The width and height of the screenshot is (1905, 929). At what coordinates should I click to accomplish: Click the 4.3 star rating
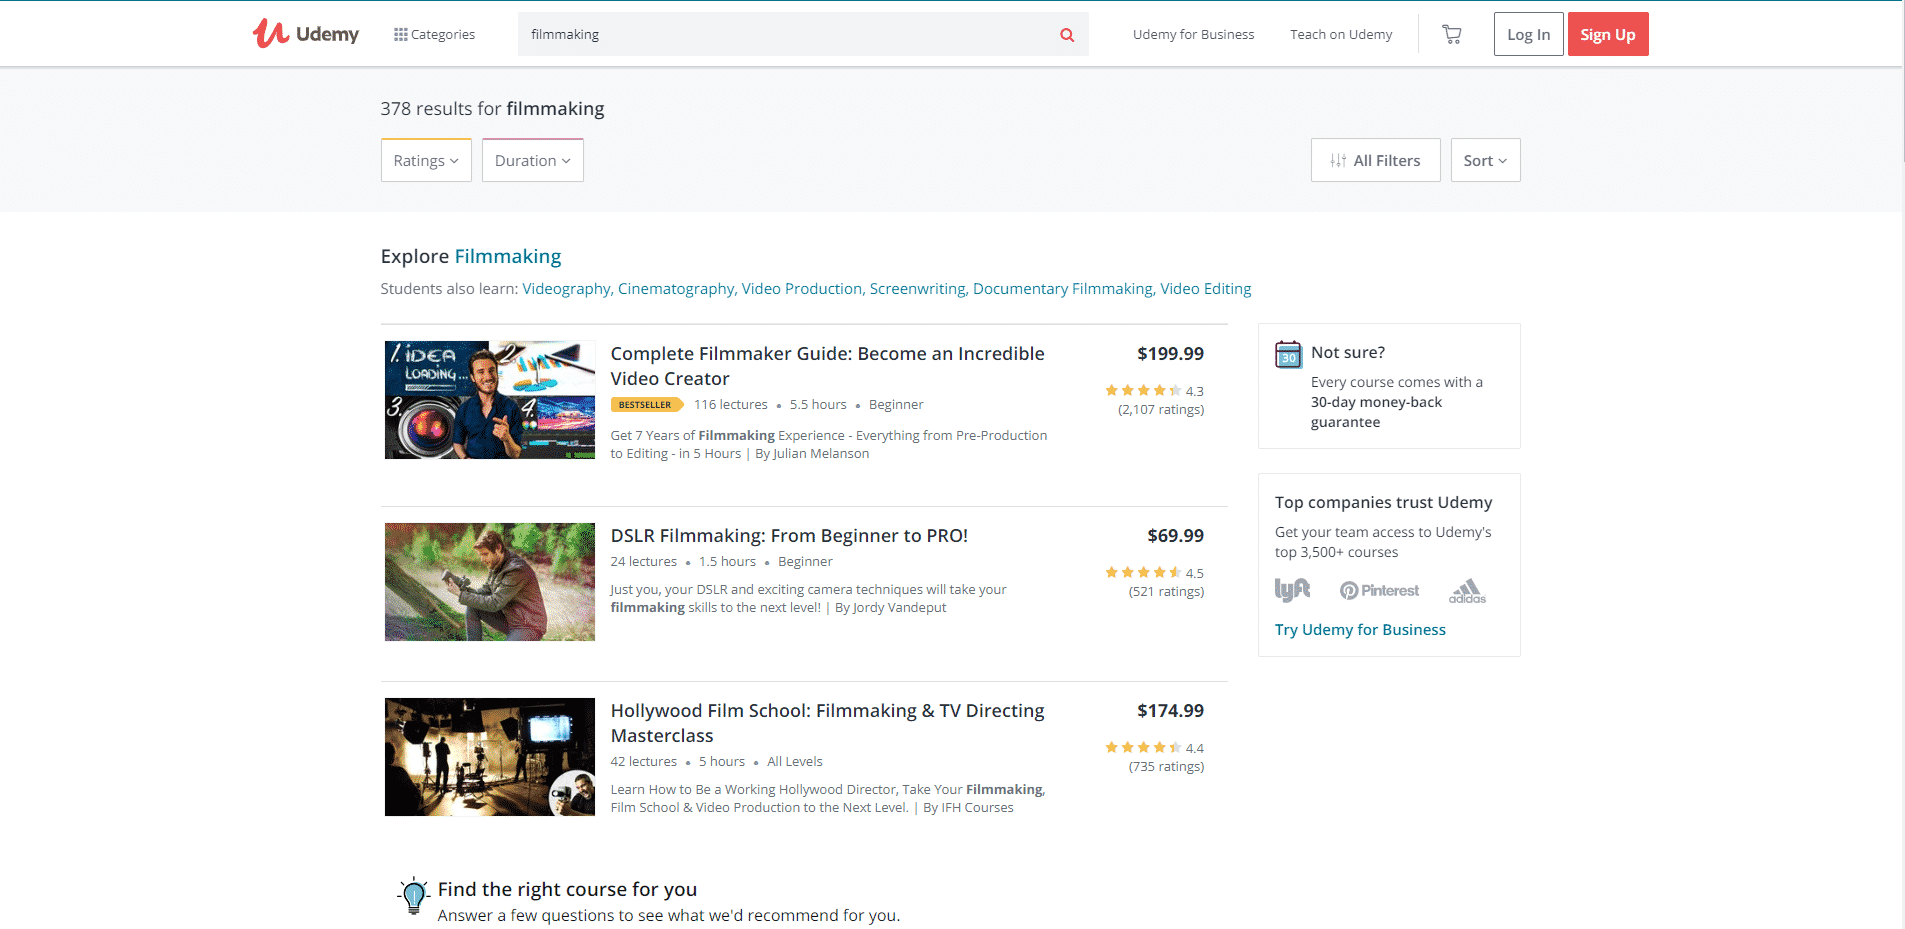tap(1154, 391)
